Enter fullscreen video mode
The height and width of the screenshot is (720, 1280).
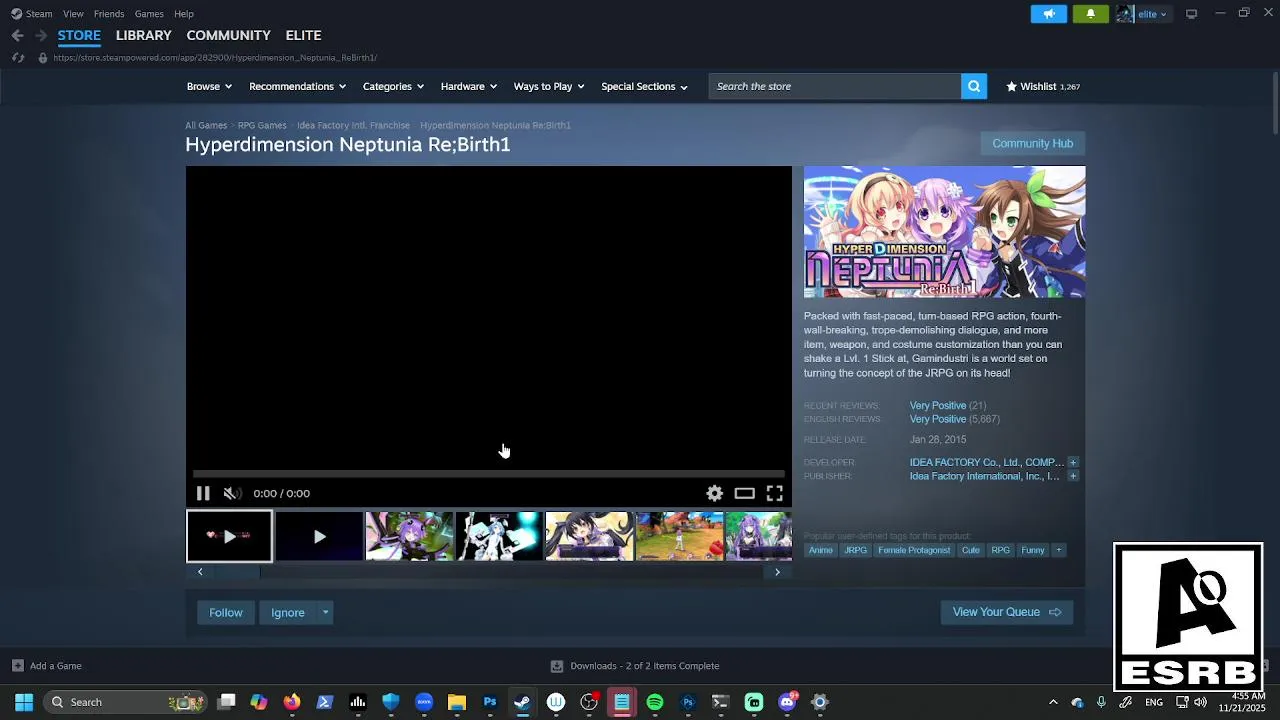tap(774, 493)
